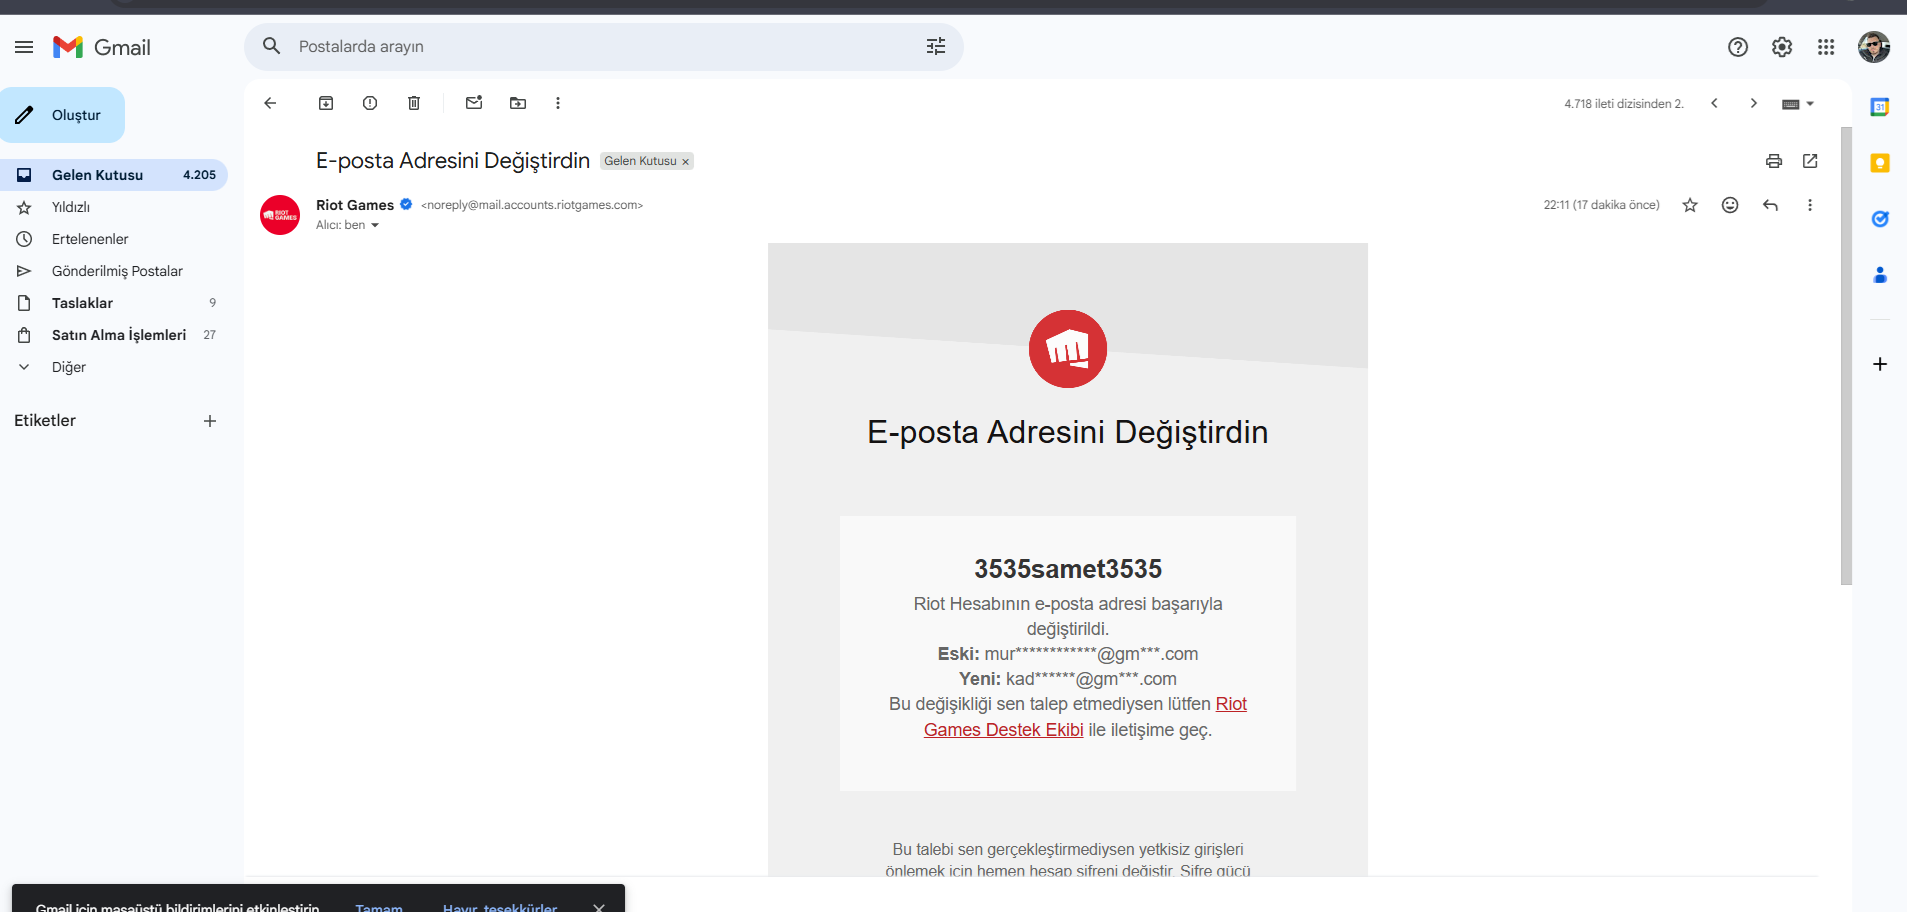Open Gönderilmiş Postalar folder

114,271
